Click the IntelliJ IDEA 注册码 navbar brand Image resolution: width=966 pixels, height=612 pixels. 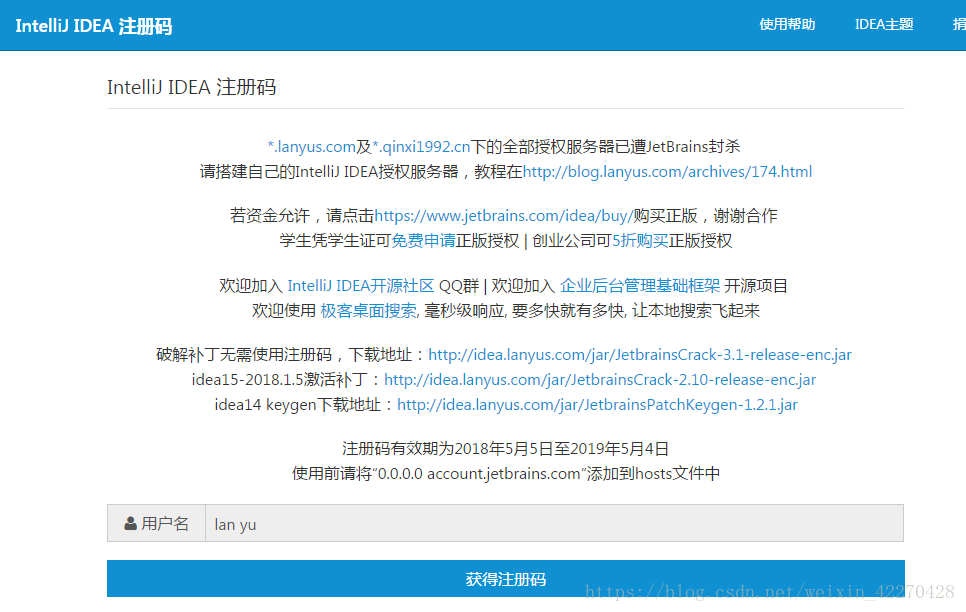(94, 26)
